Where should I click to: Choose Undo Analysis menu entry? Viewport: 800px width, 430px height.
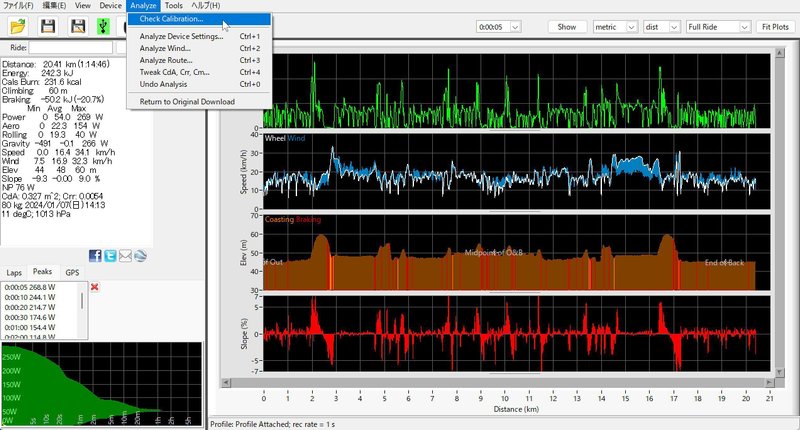click(x=199, y=84)
